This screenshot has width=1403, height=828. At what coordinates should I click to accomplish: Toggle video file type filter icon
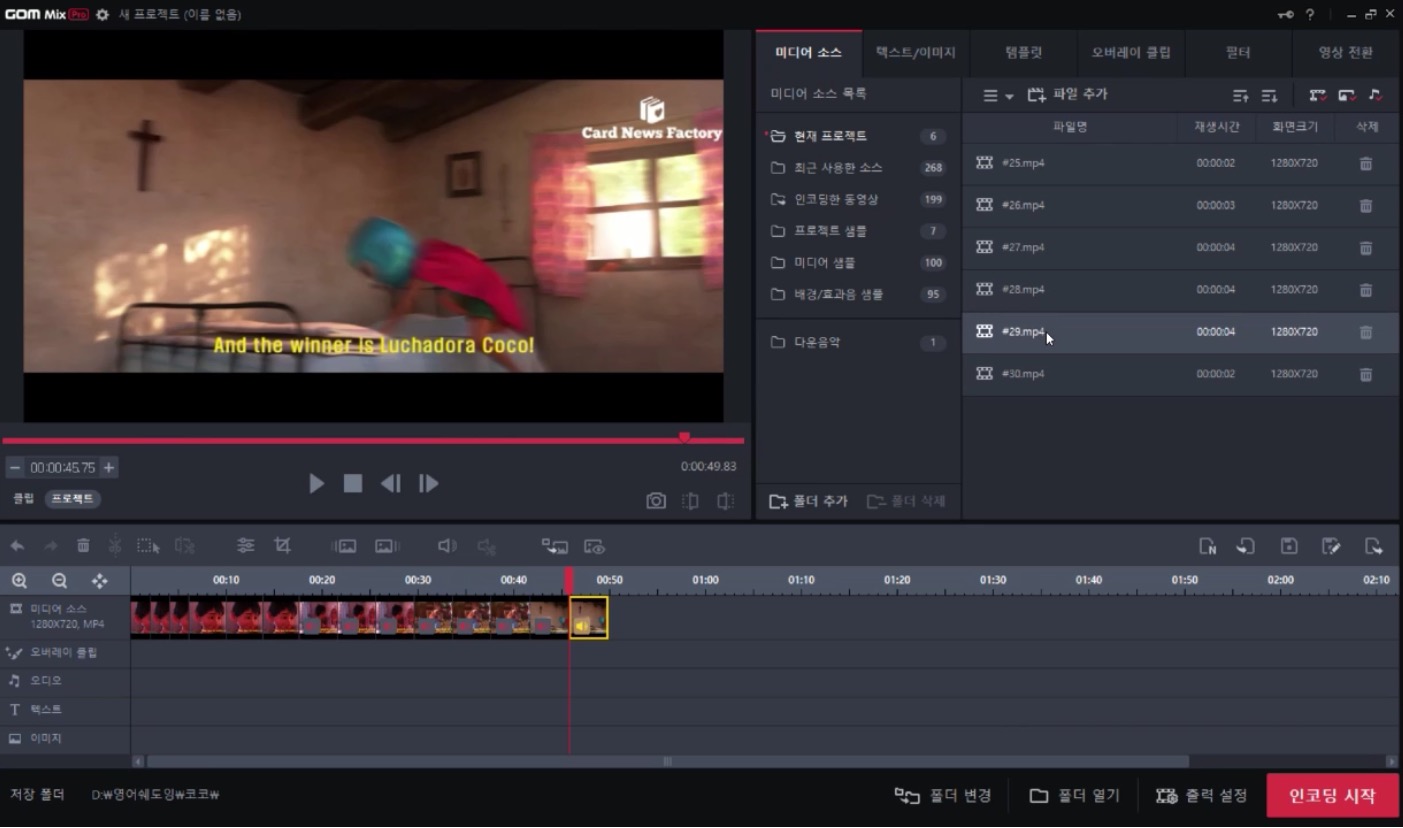(1318, 96)
